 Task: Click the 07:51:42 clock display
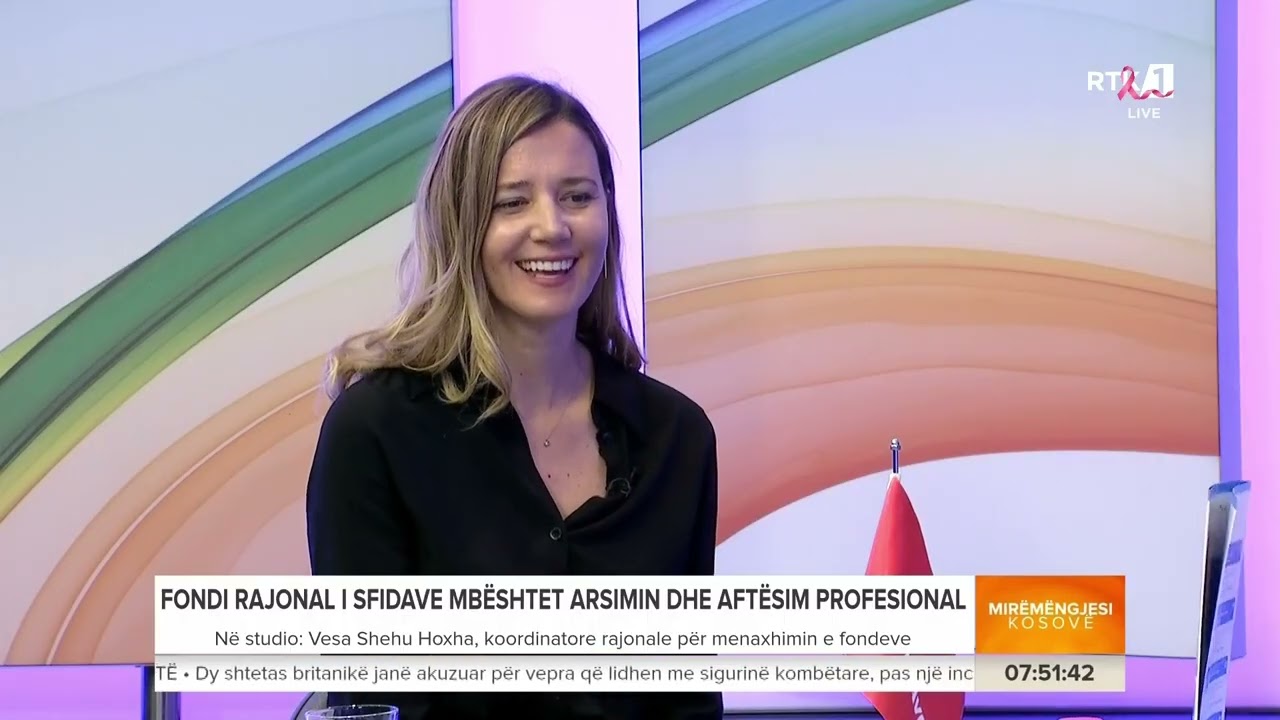click(1049, 673)
